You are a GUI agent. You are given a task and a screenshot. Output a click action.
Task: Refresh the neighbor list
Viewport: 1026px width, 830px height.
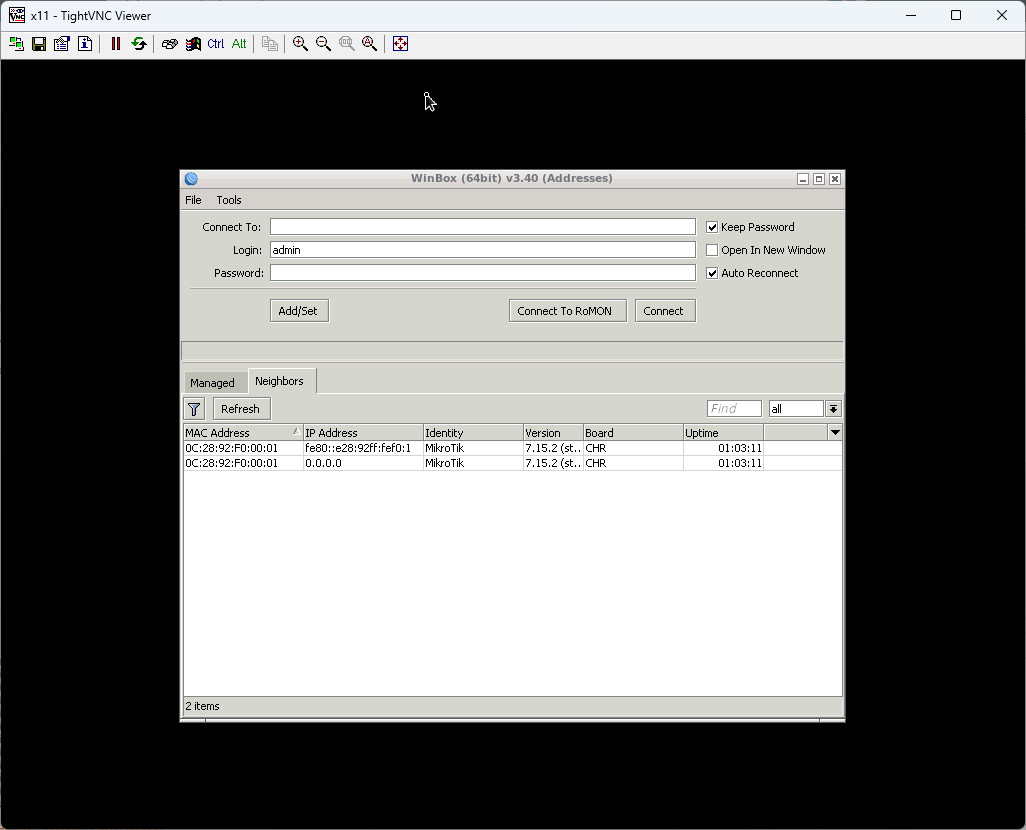(240, 408)
